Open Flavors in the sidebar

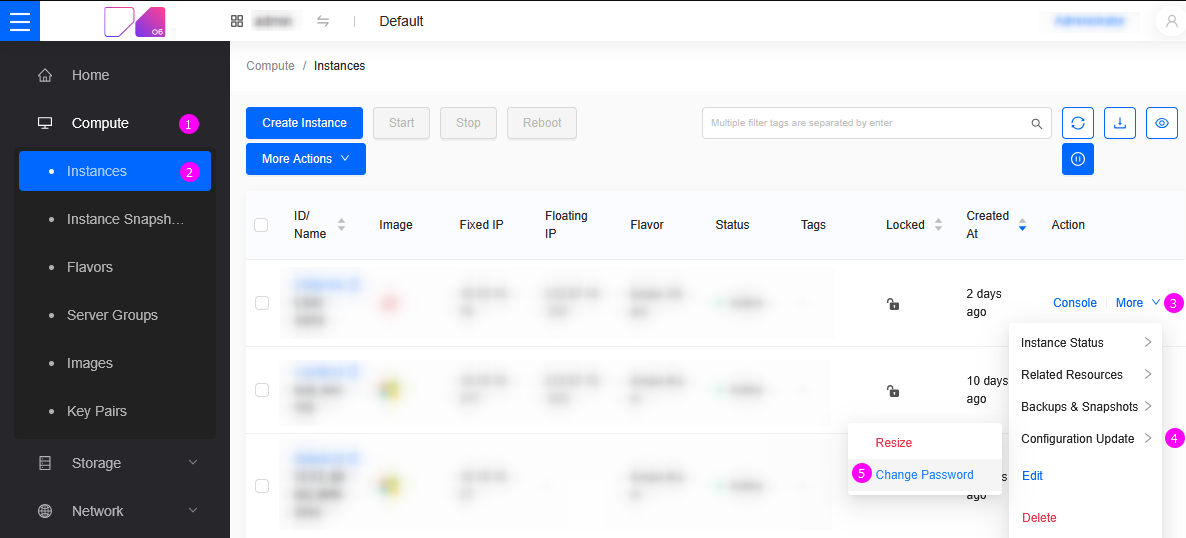pyautogui.click(x=115, y=267)
